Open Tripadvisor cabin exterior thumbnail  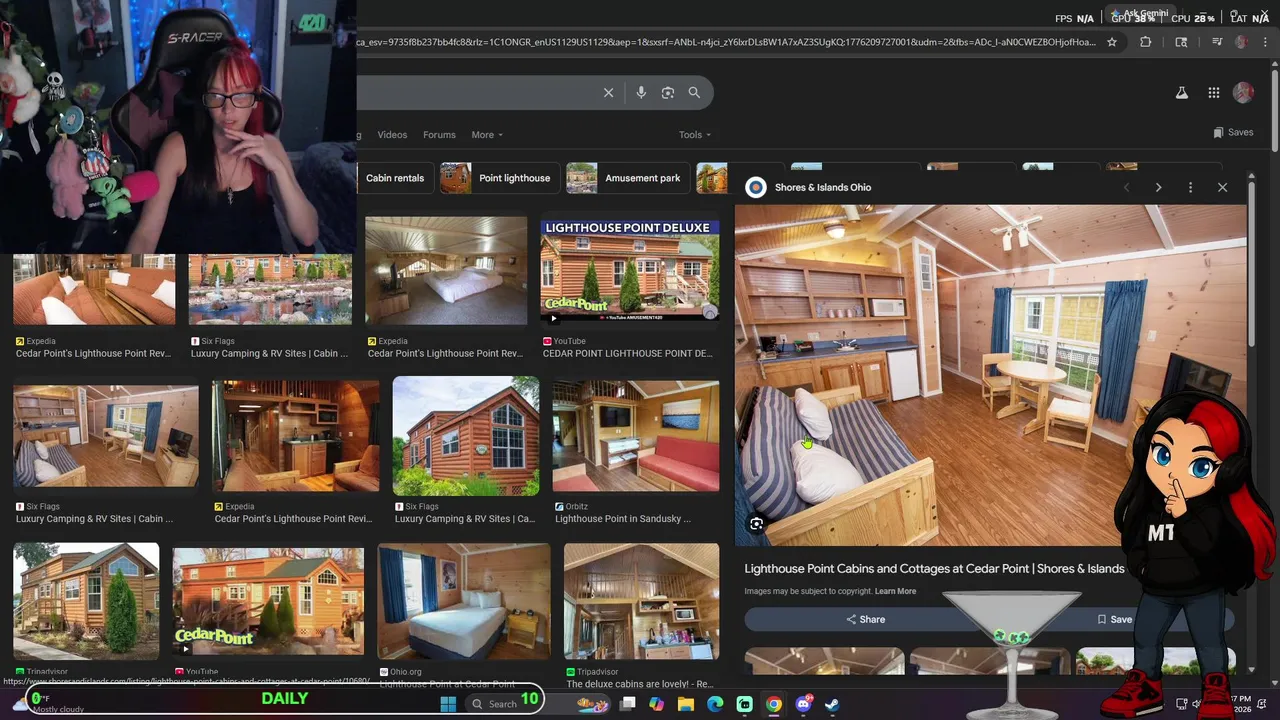click(86, 601)
